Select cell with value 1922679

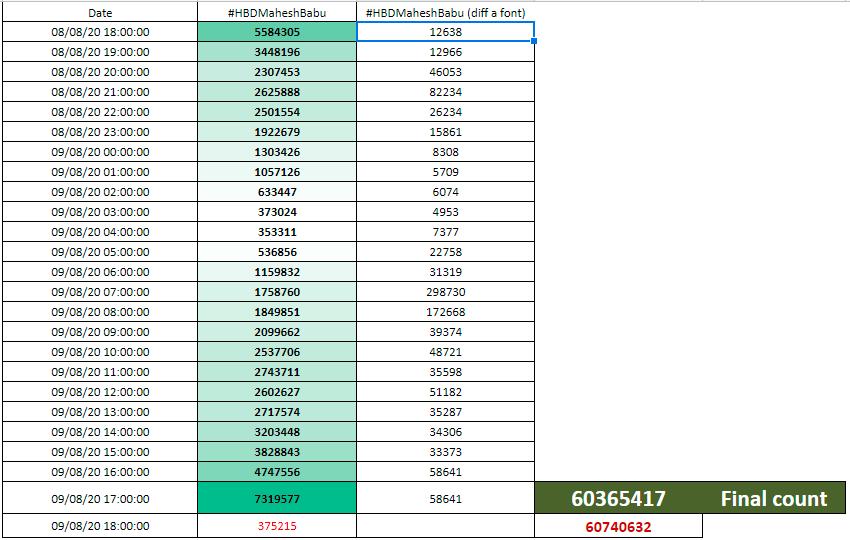coord(277,132)
